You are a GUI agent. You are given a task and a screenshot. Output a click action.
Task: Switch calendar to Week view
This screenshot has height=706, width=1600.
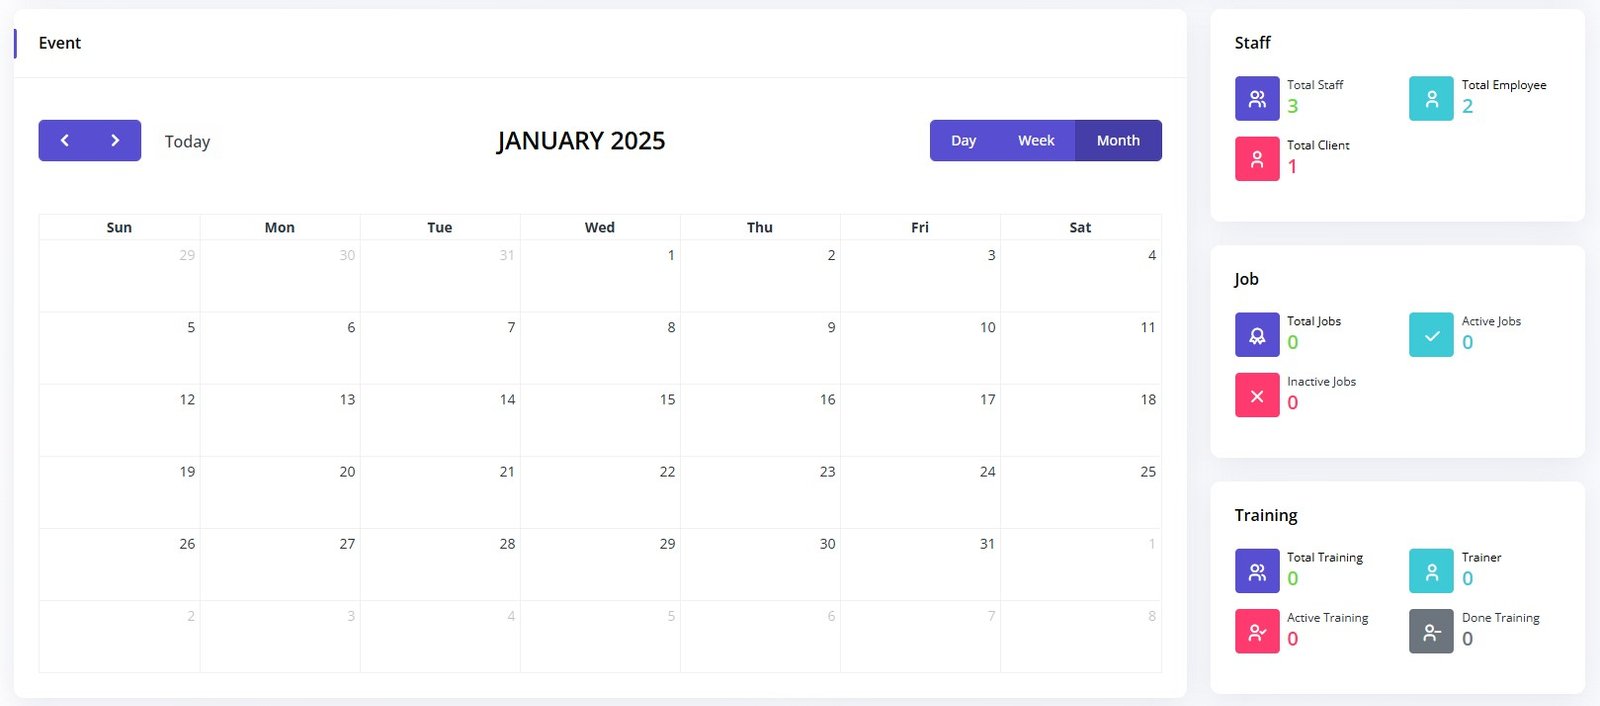coord(1036,141)
